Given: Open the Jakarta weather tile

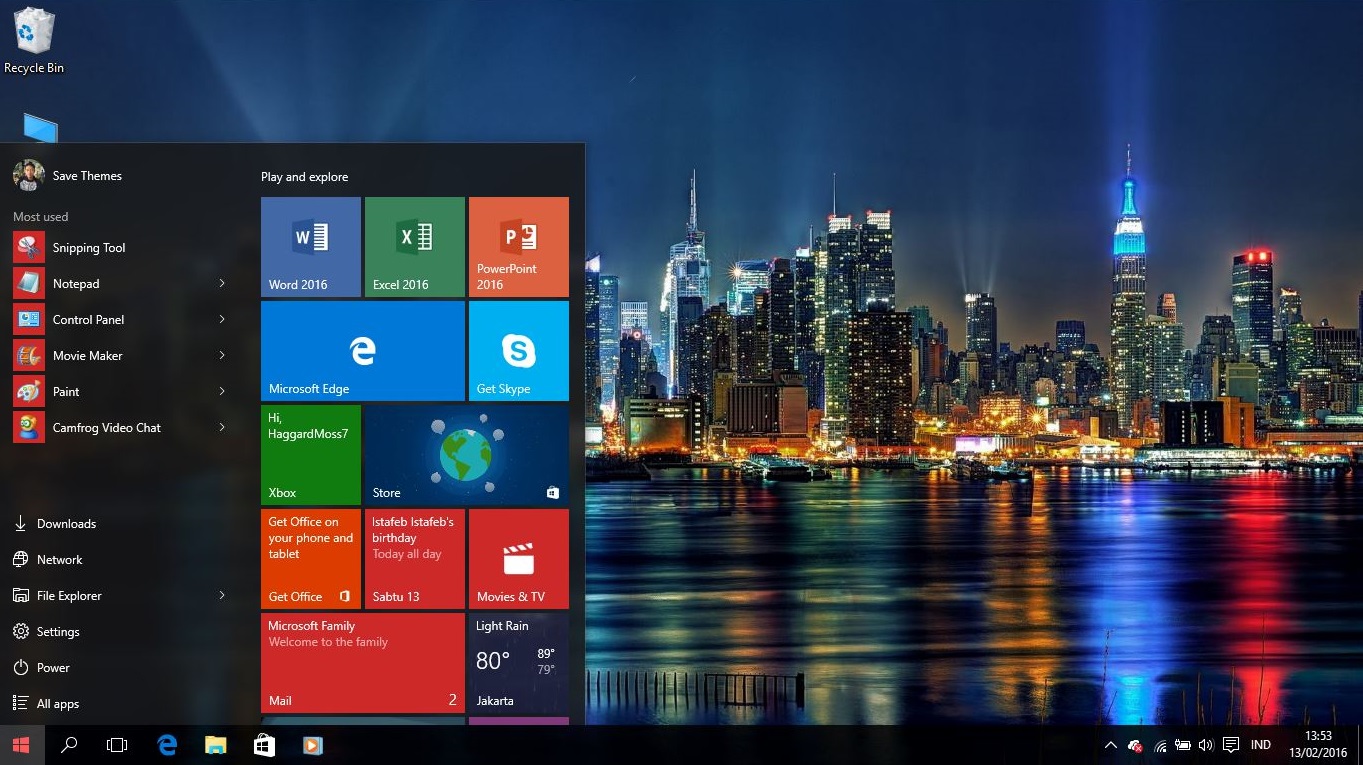Looking at the screenshot, I should [x=519, y=663].
